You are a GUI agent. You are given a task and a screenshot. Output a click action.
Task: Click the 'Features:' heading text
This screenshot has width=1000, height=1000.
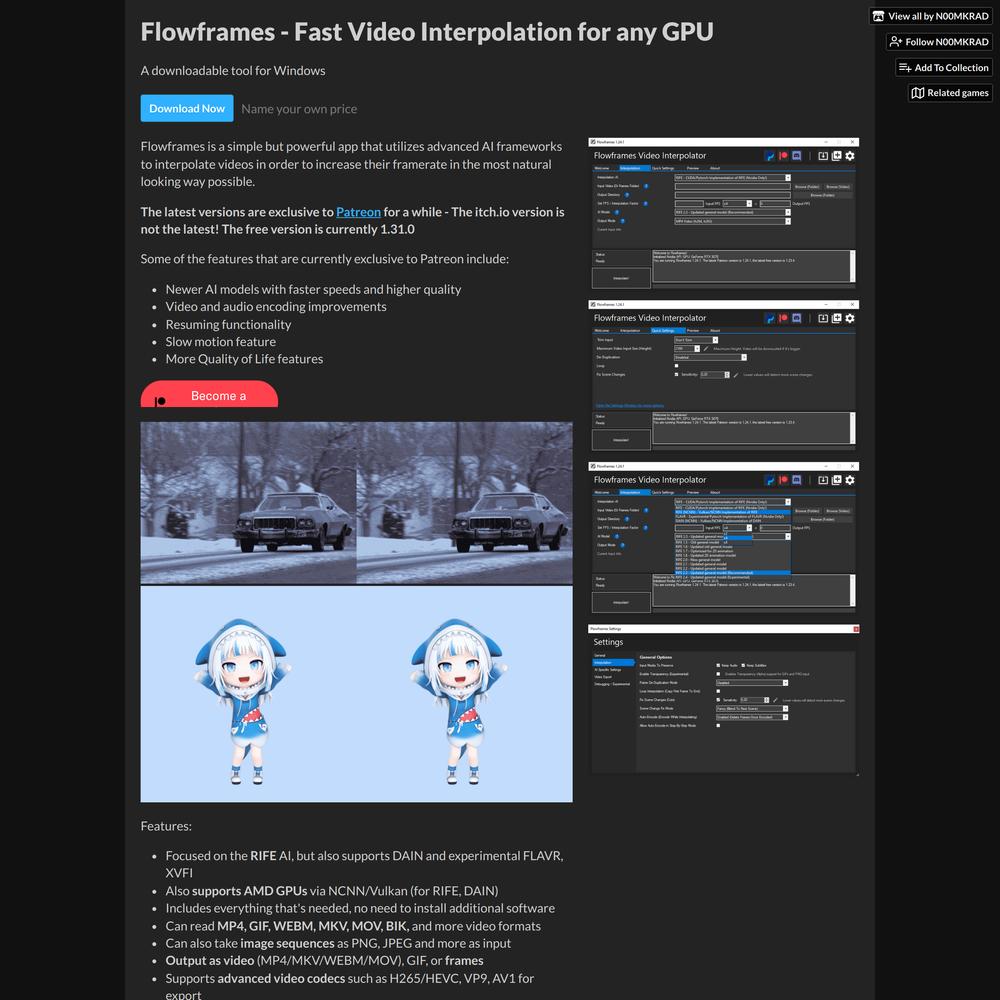click(166, 826)
